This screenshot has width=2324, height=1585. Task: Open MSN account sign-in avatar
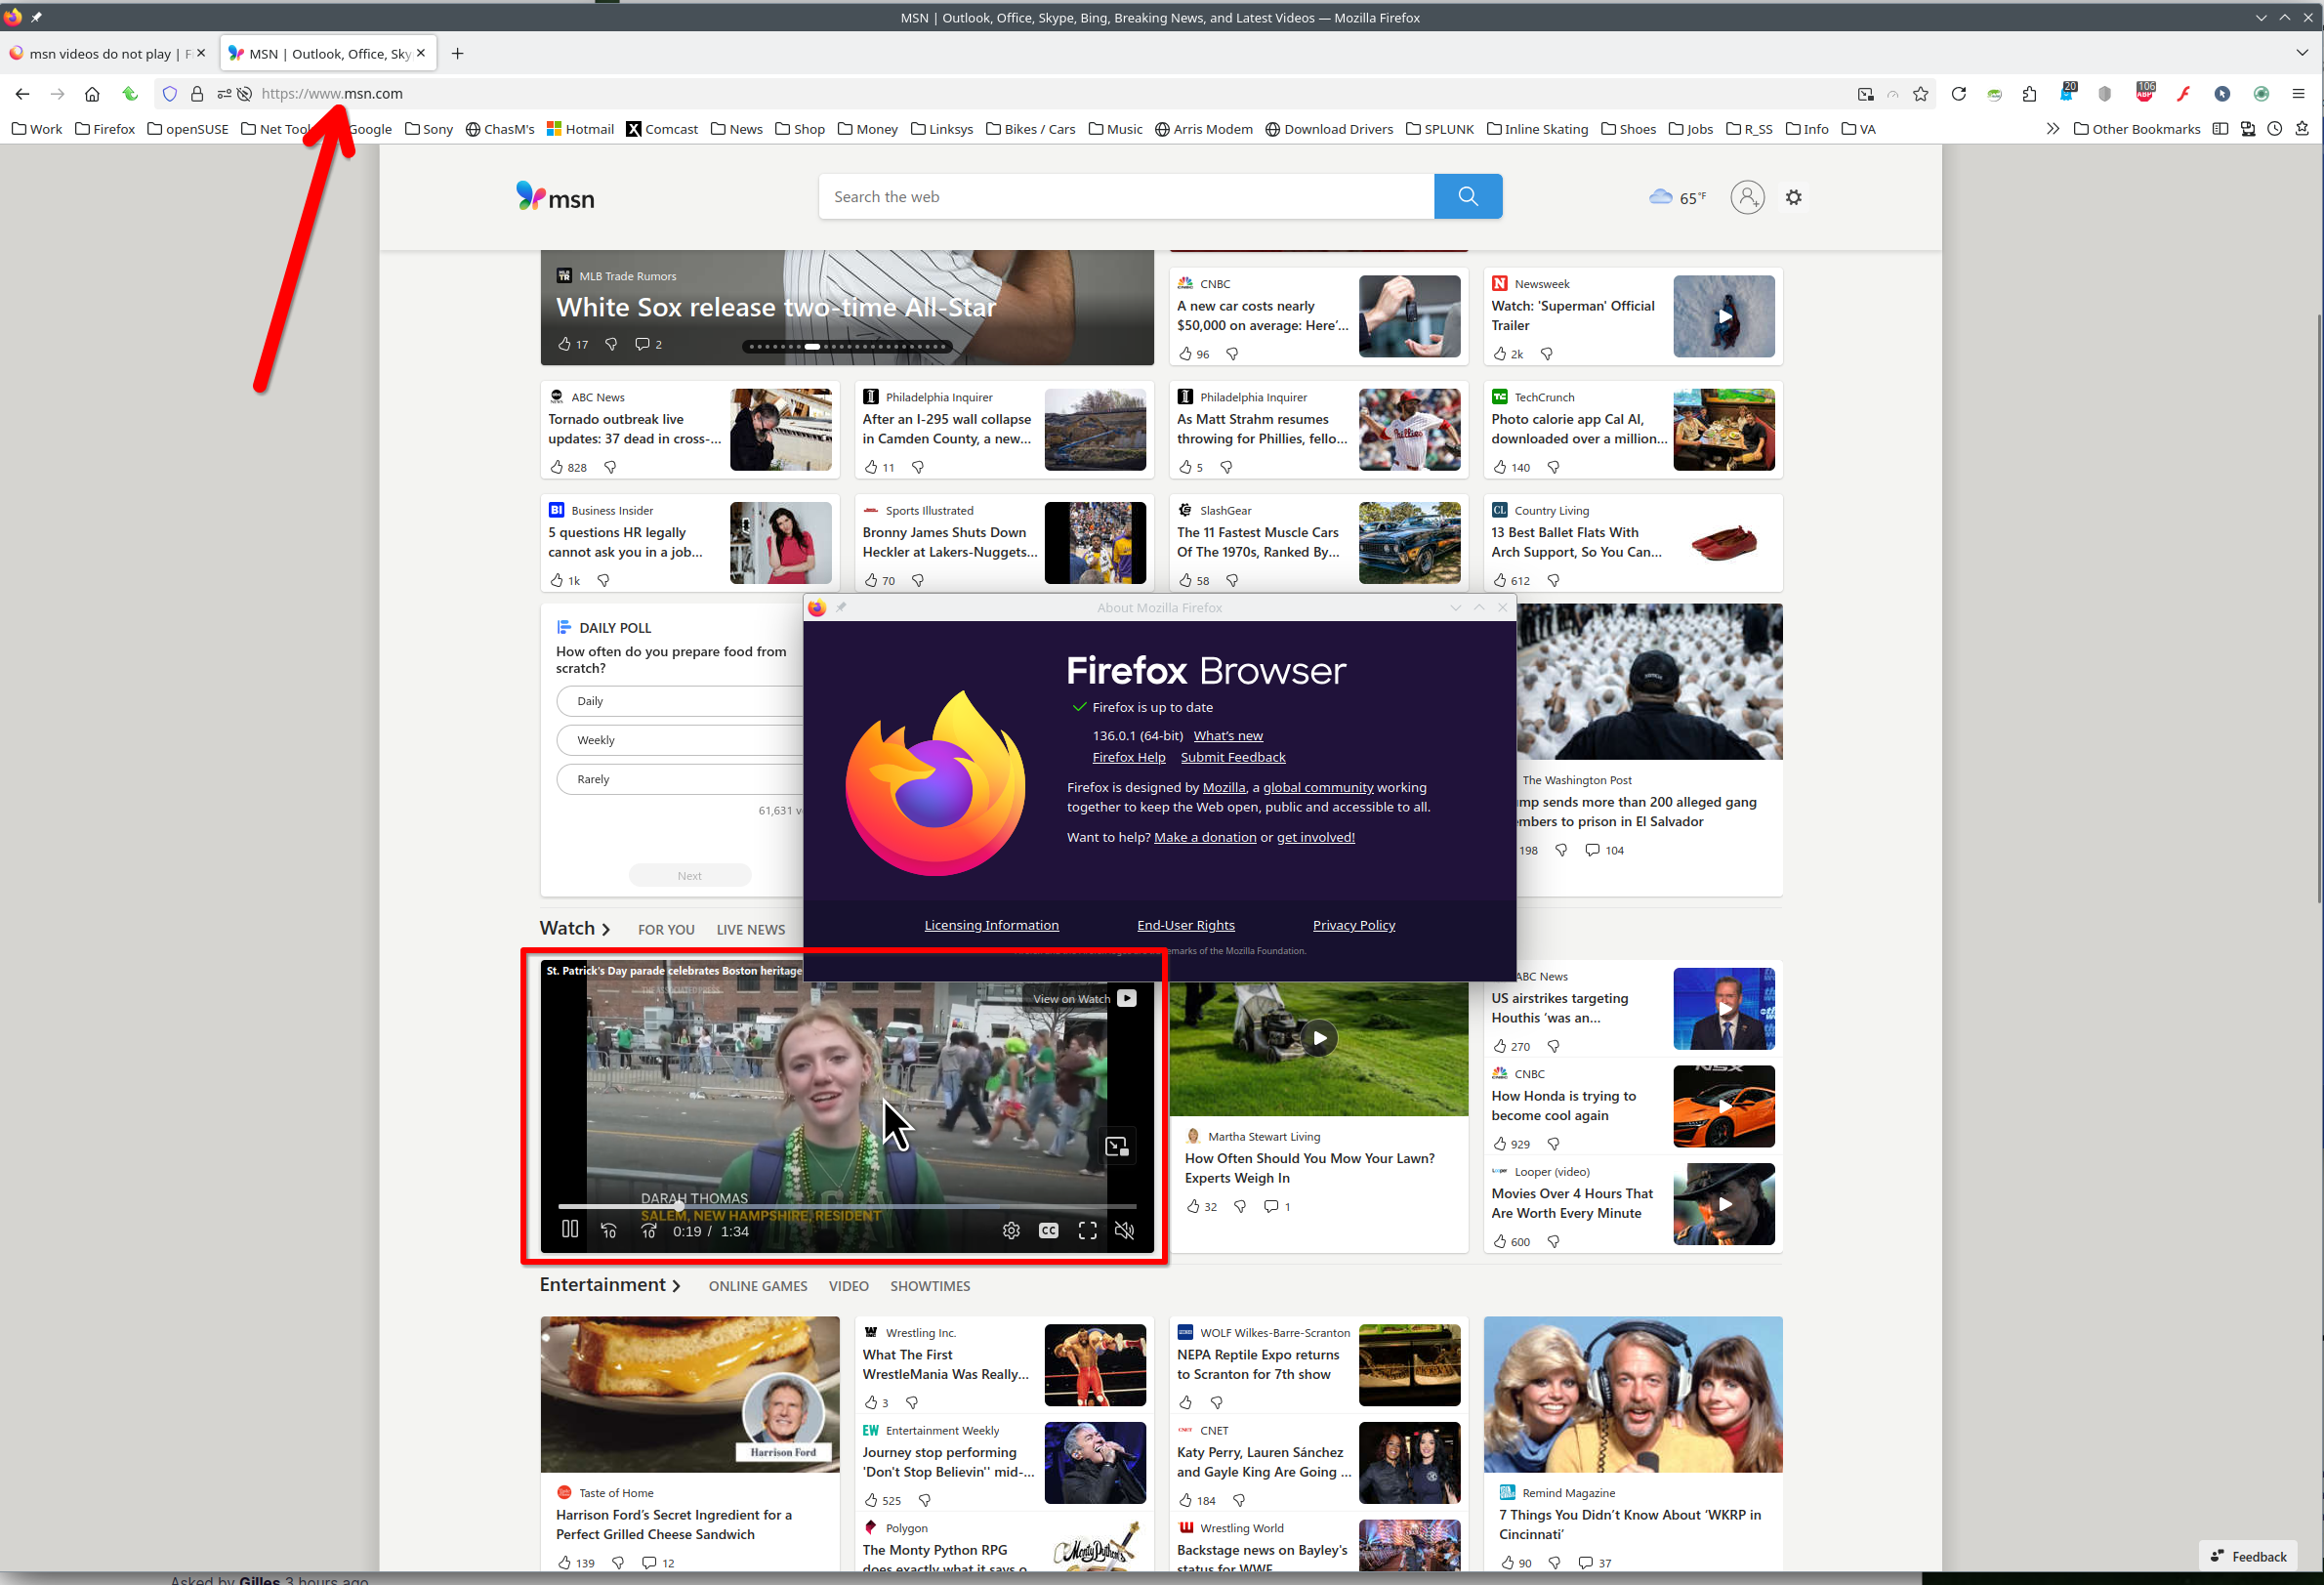[1747, 197]
